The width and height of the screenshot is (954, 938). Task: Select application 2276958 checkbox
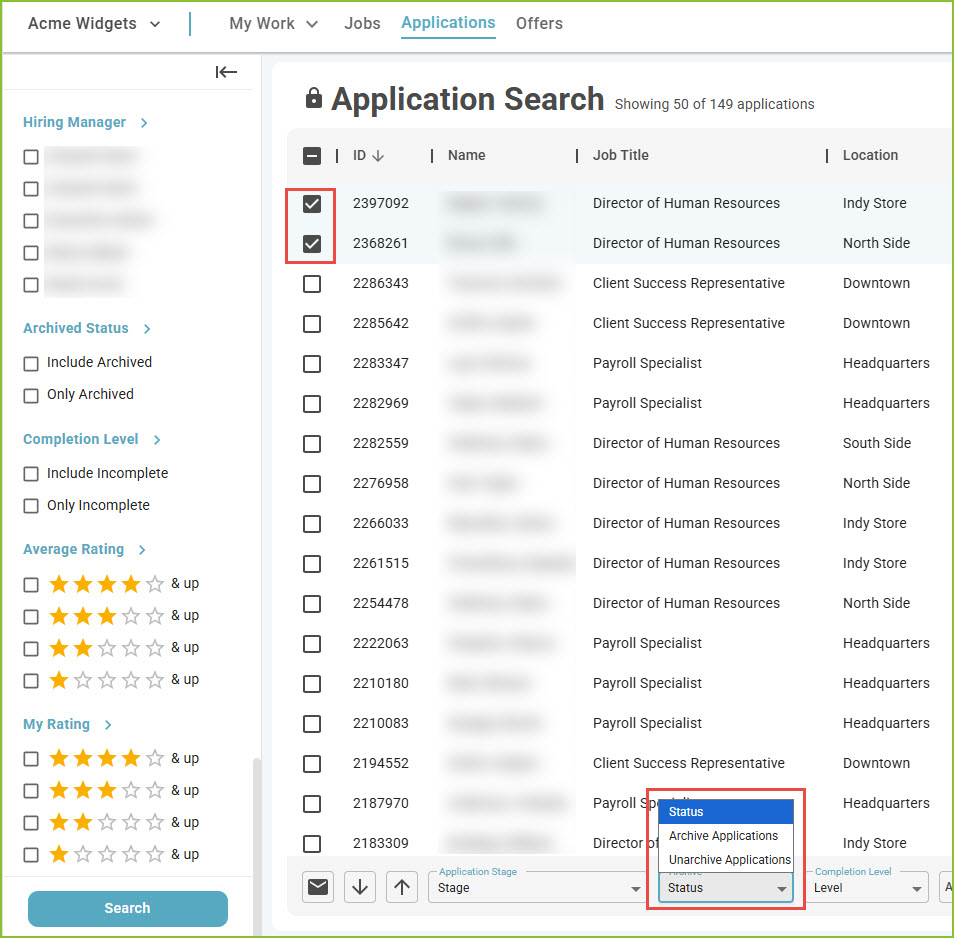click(x=312, y=484)
